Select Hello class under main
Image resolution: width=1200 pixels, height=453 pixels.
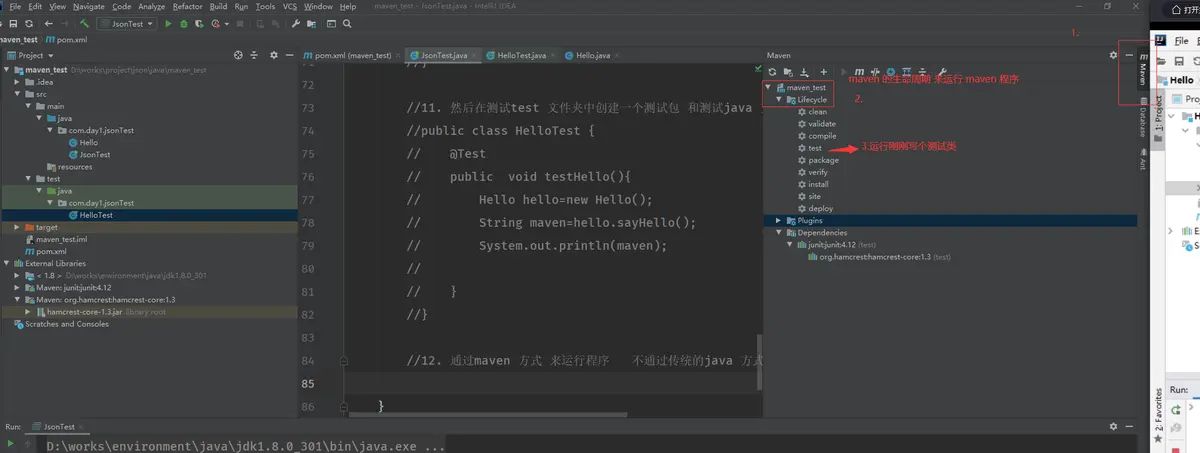point(88,142)
